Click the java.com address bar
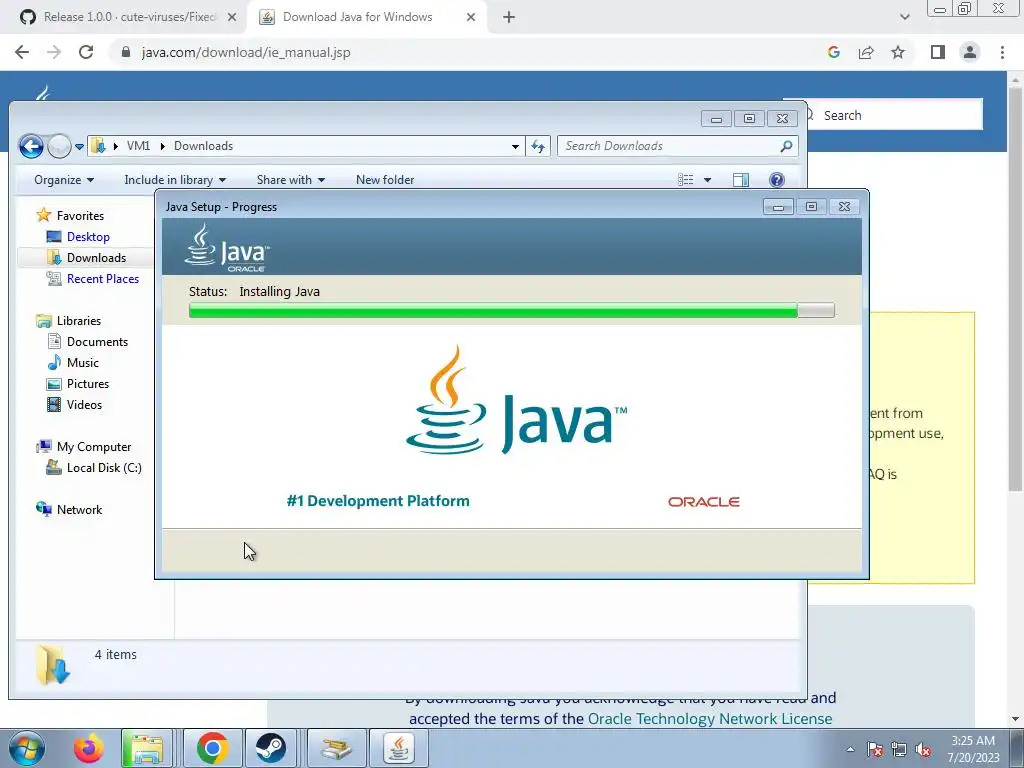This screenshot has height=768, width=1024. (x=457, y=52)
